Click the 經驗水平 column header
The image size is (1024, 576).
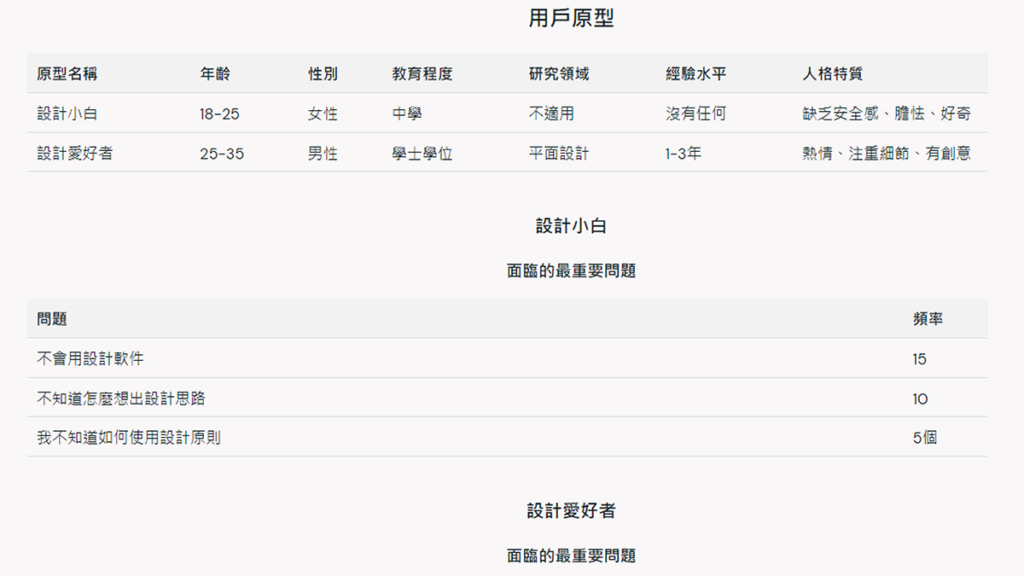click(x=696, y=74)
